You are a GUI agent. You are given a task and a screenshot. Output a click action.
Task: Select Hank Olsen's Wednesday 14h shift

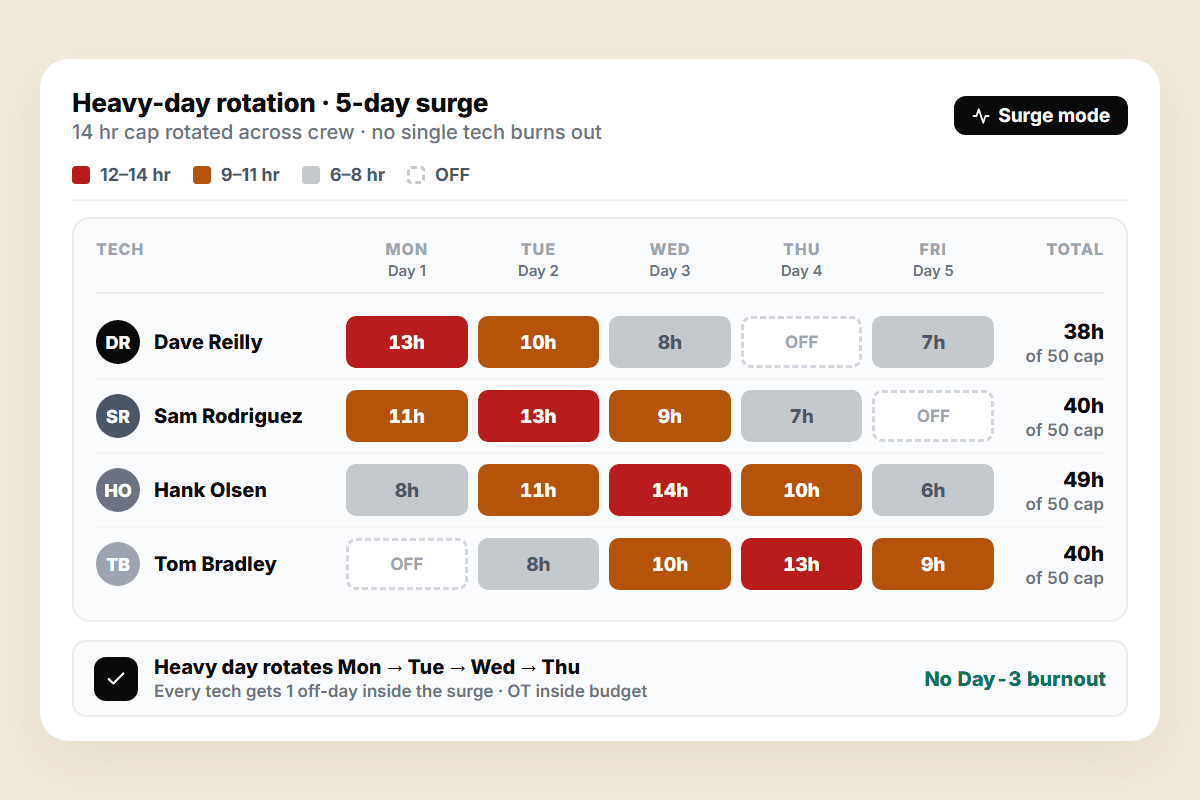[670, 490]
